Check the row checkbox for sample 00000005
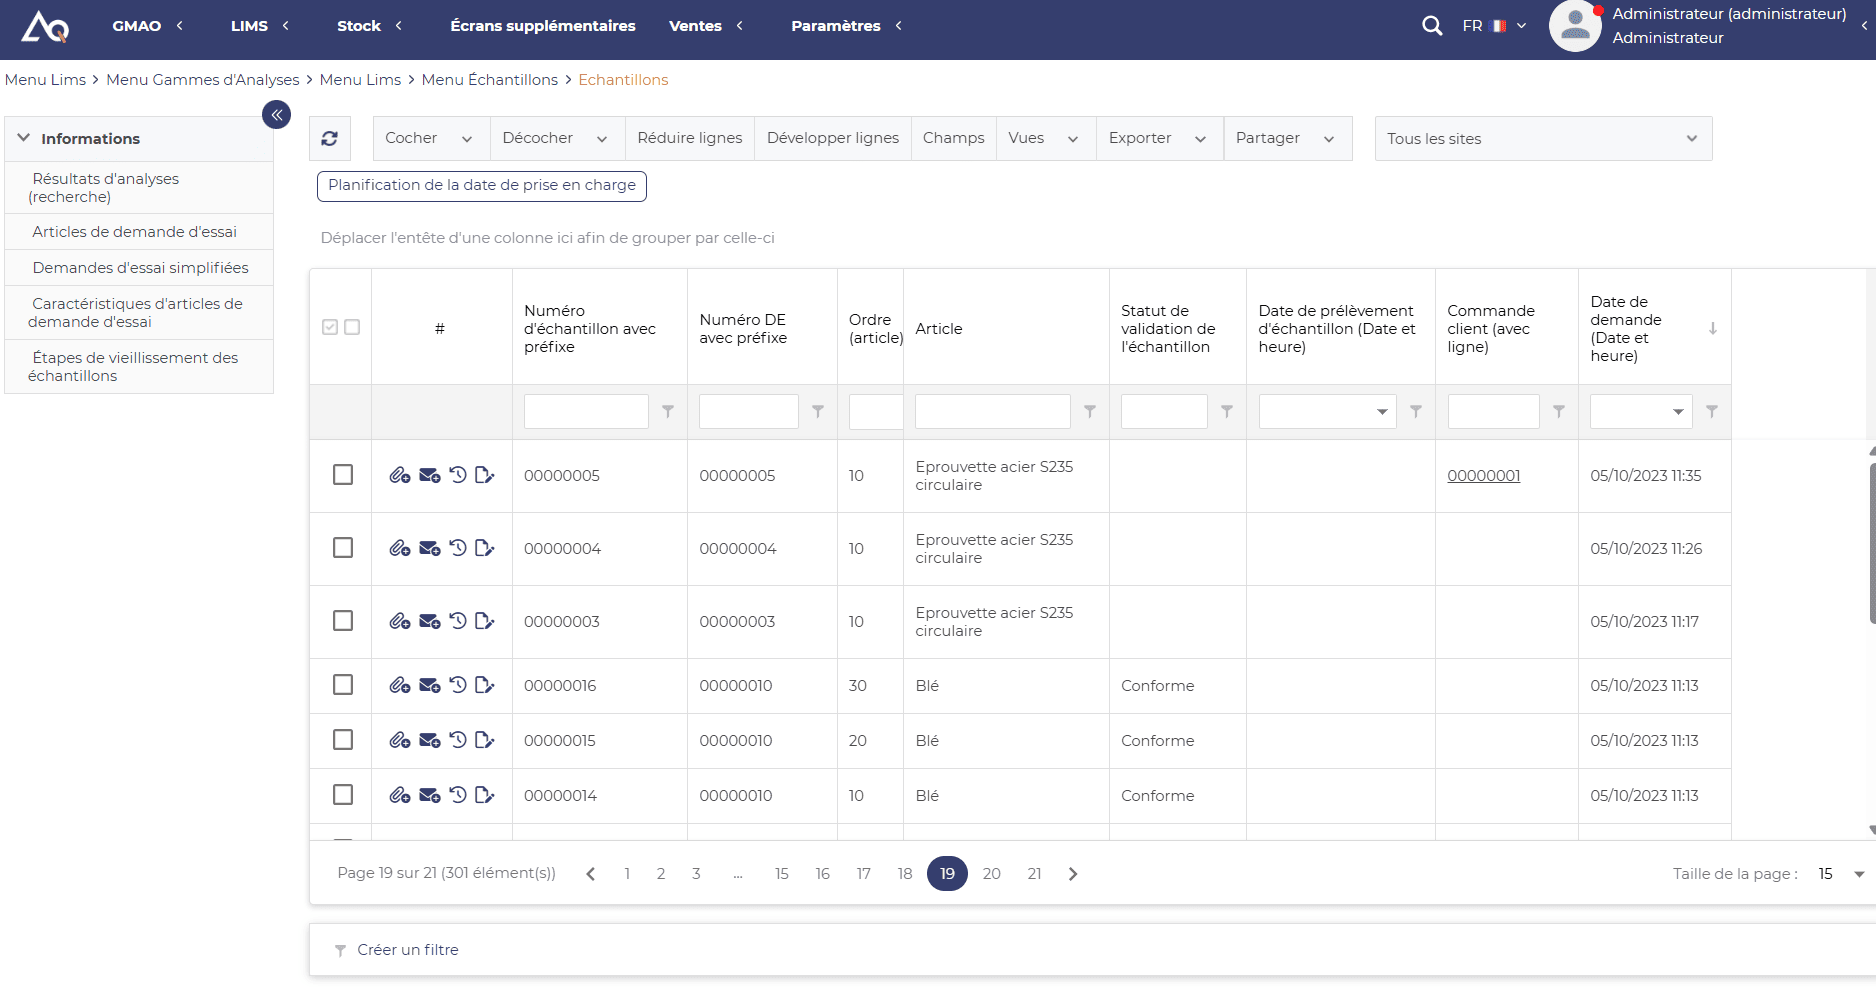The image size is (1876, 987). 343,475
